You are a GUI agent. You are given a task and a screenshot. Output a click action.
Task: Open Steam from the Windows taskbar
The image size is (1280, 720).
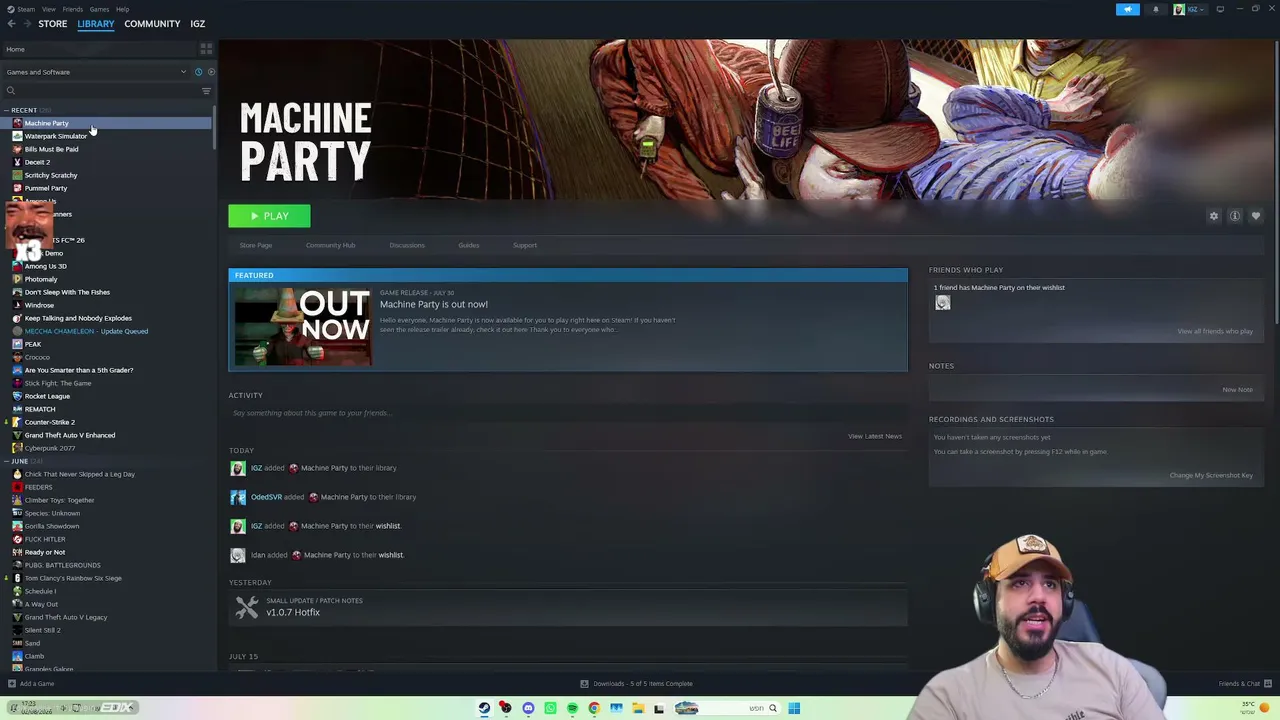(x=484, y=708)
